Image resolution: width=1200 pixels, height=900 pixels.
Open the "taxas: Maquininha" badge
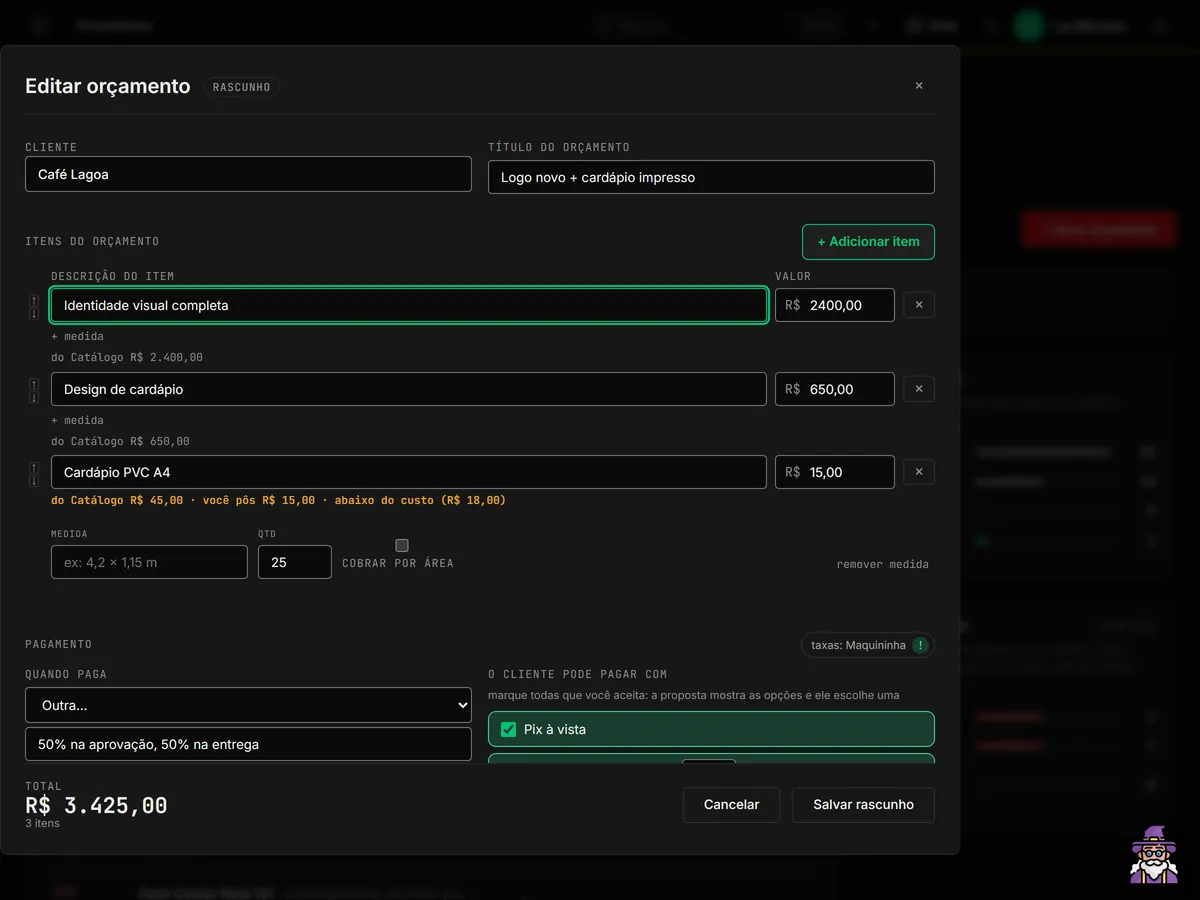tap(868, 645)
